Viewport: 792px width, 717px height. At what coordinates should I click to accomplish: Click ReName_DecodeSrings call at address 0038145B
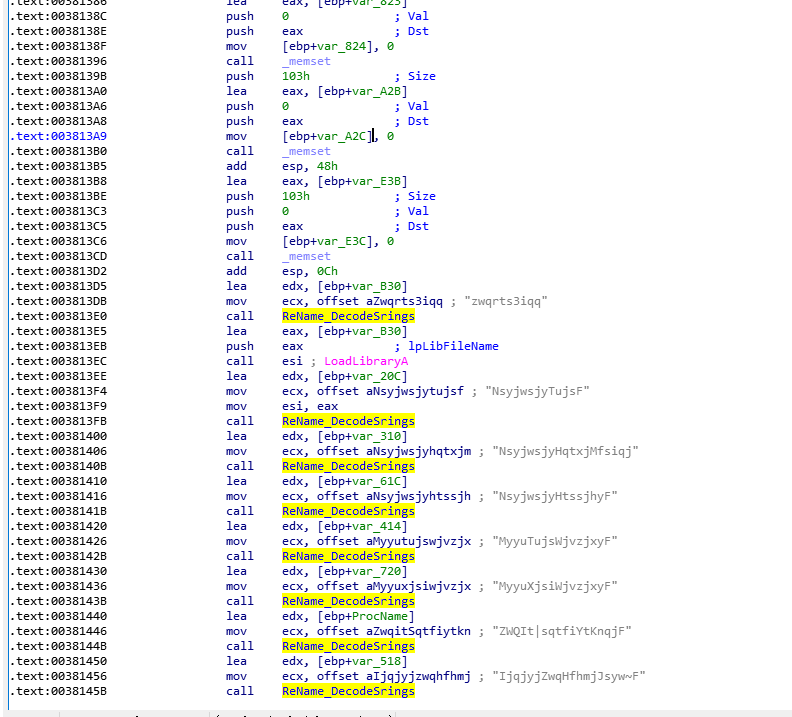coord(348,691)
